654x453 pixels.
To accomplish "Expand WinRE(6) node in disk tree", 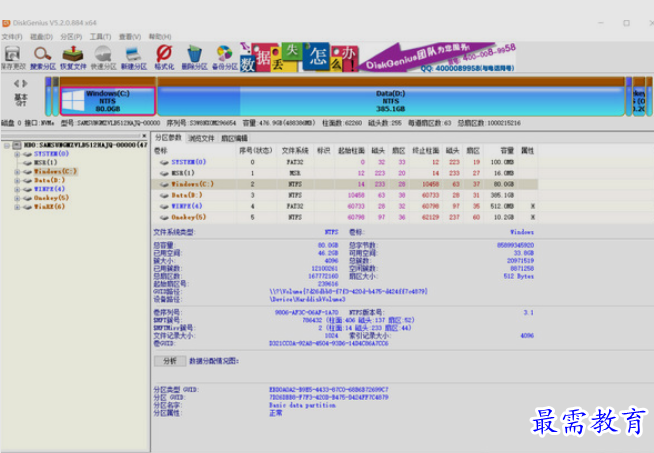I will point(17,207).
